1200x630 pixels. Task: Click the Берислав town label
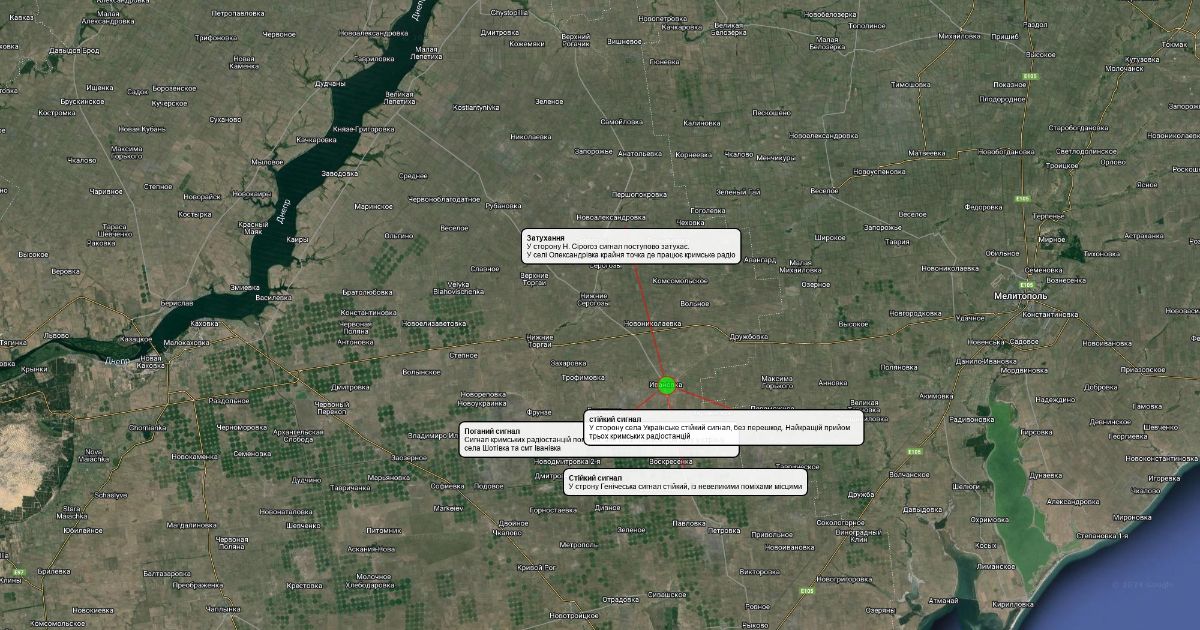(x=176, y=303)
